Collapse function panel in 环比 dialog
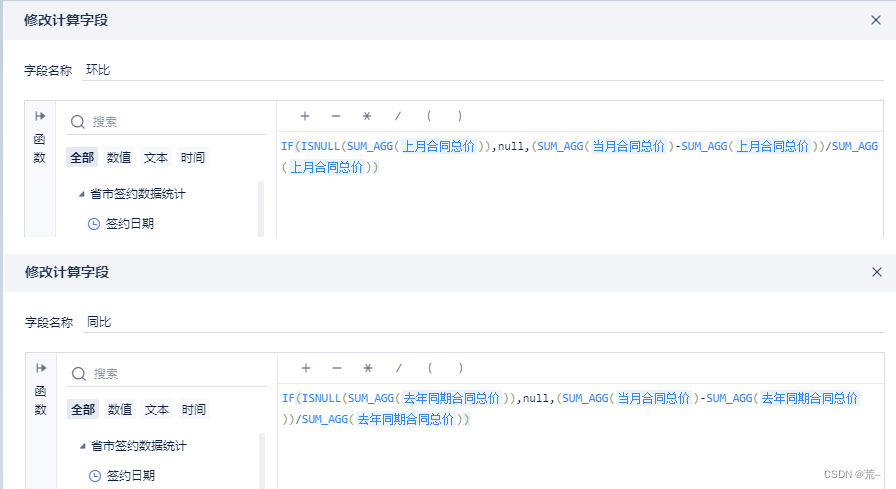The width and height of the screenshot is (896, 489). (40, 116)
